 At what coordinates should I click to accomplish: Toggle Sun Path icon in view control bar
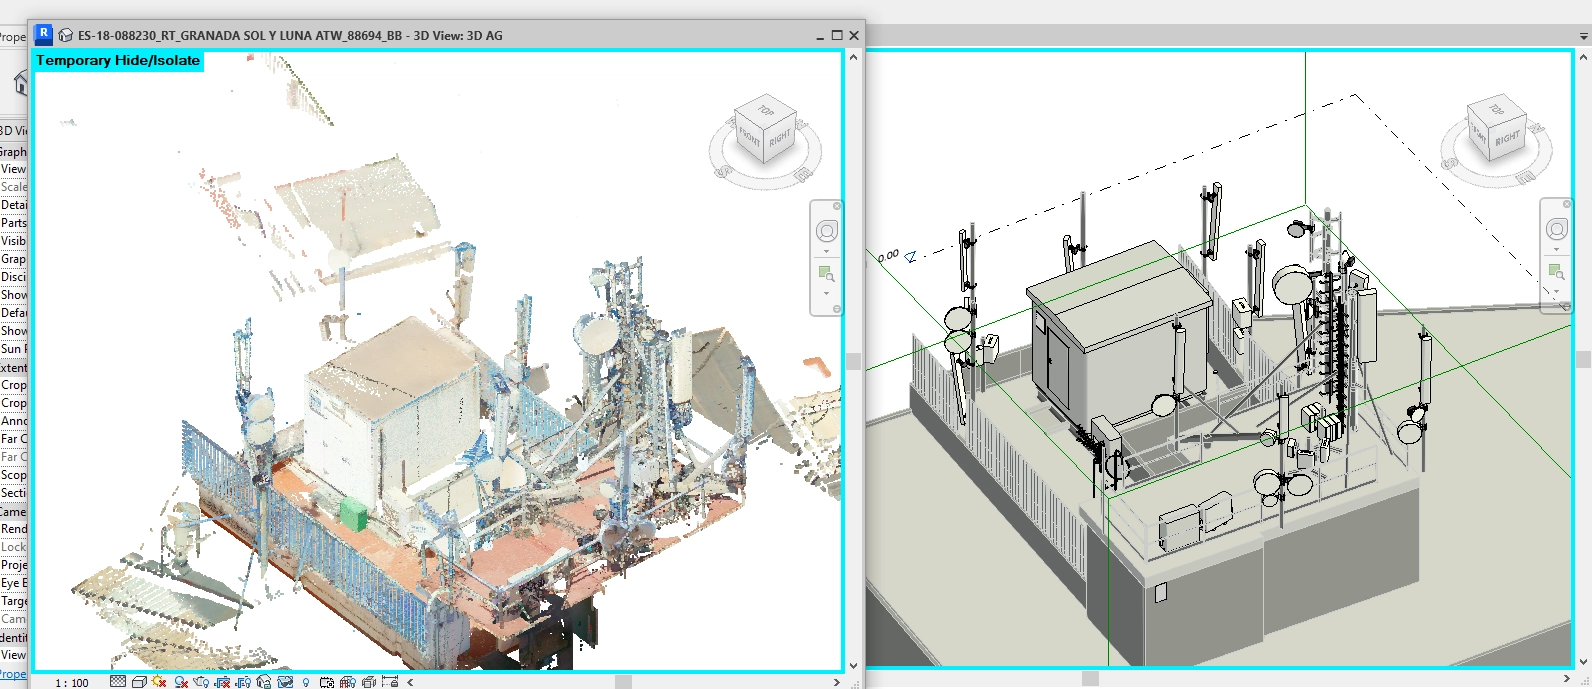click(x=160, y=682)
